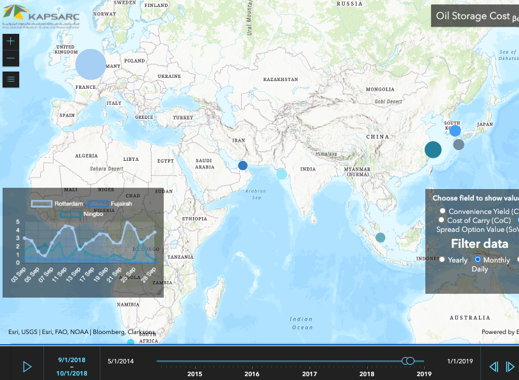Click the Powered by Esri link
This screenshot has width=519, height=380.
tap(500, 332)
